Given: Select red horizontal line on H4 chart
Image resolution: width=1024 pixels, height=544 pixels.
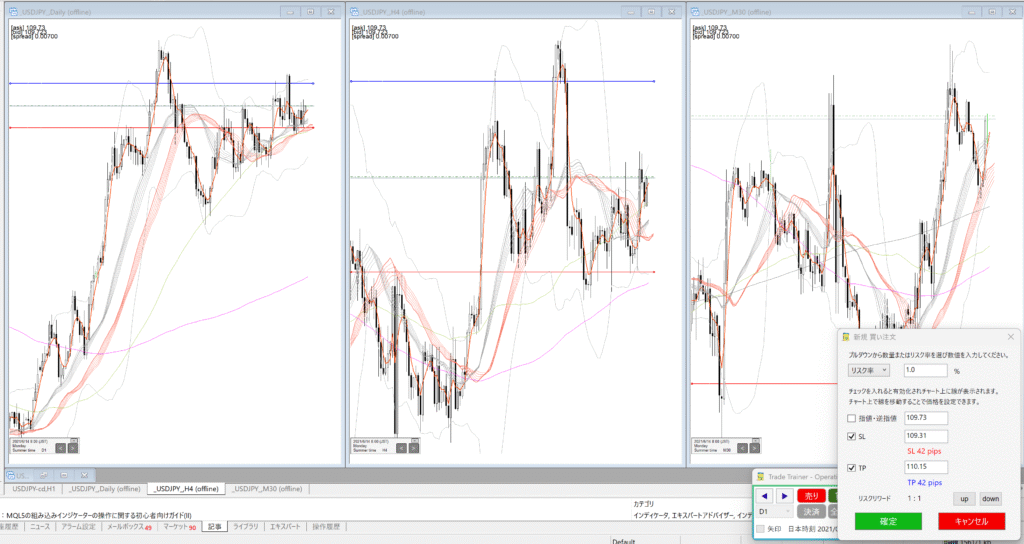Looking at the screenshot, I should (x=502, y=272).
